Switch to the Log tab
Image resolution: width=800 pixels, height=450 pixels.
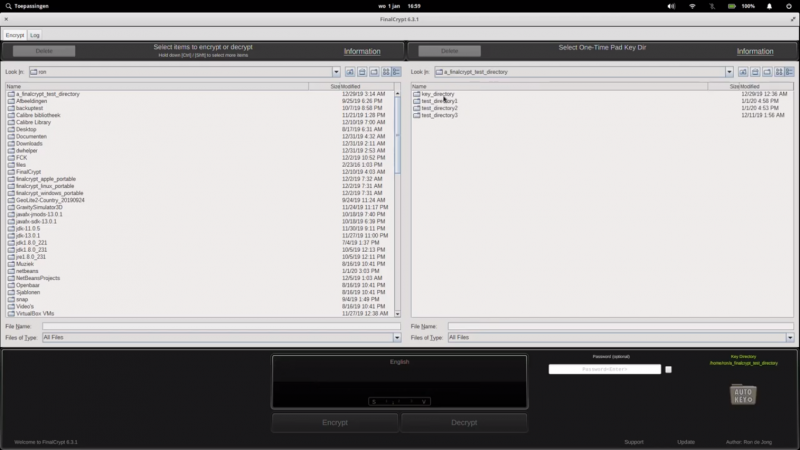[x=35, y=35]
